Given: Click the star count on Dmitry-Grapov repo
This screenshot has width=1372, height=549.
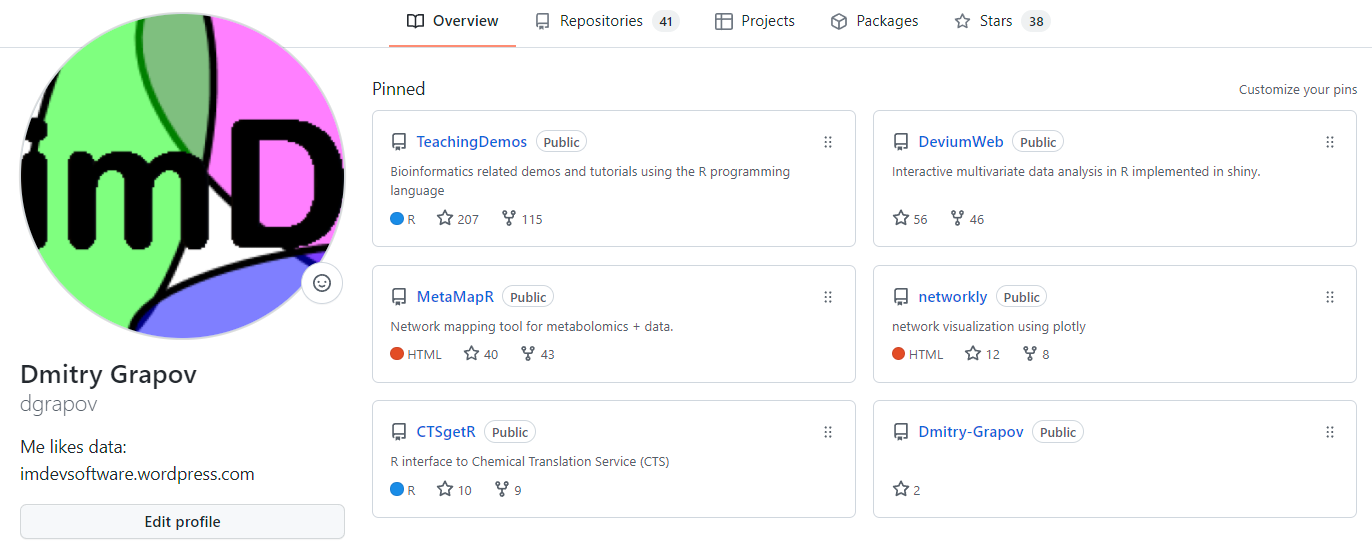Looking at the screenshot, I should point(906,490).
